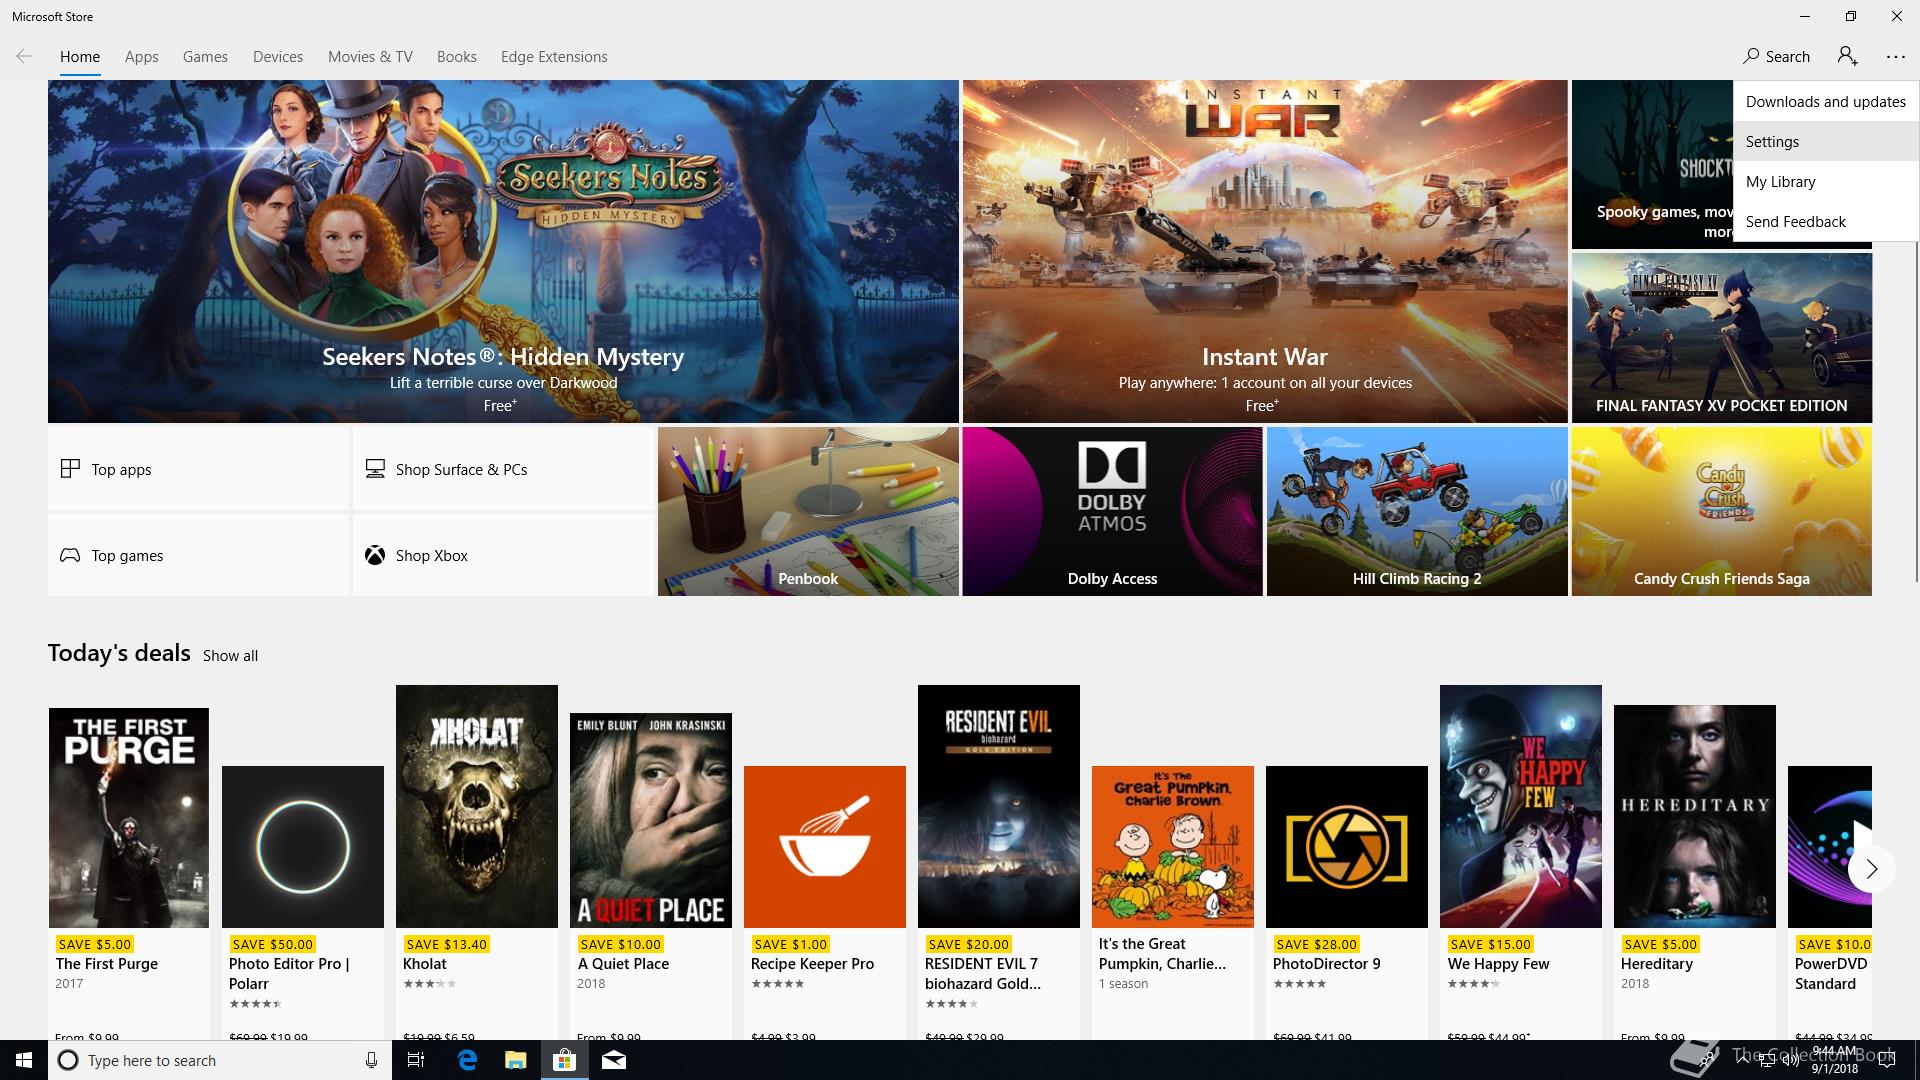This screenshot has height=1080, width=1920.
Task: Select the Hereditary movie poster
Action: 1695,816
